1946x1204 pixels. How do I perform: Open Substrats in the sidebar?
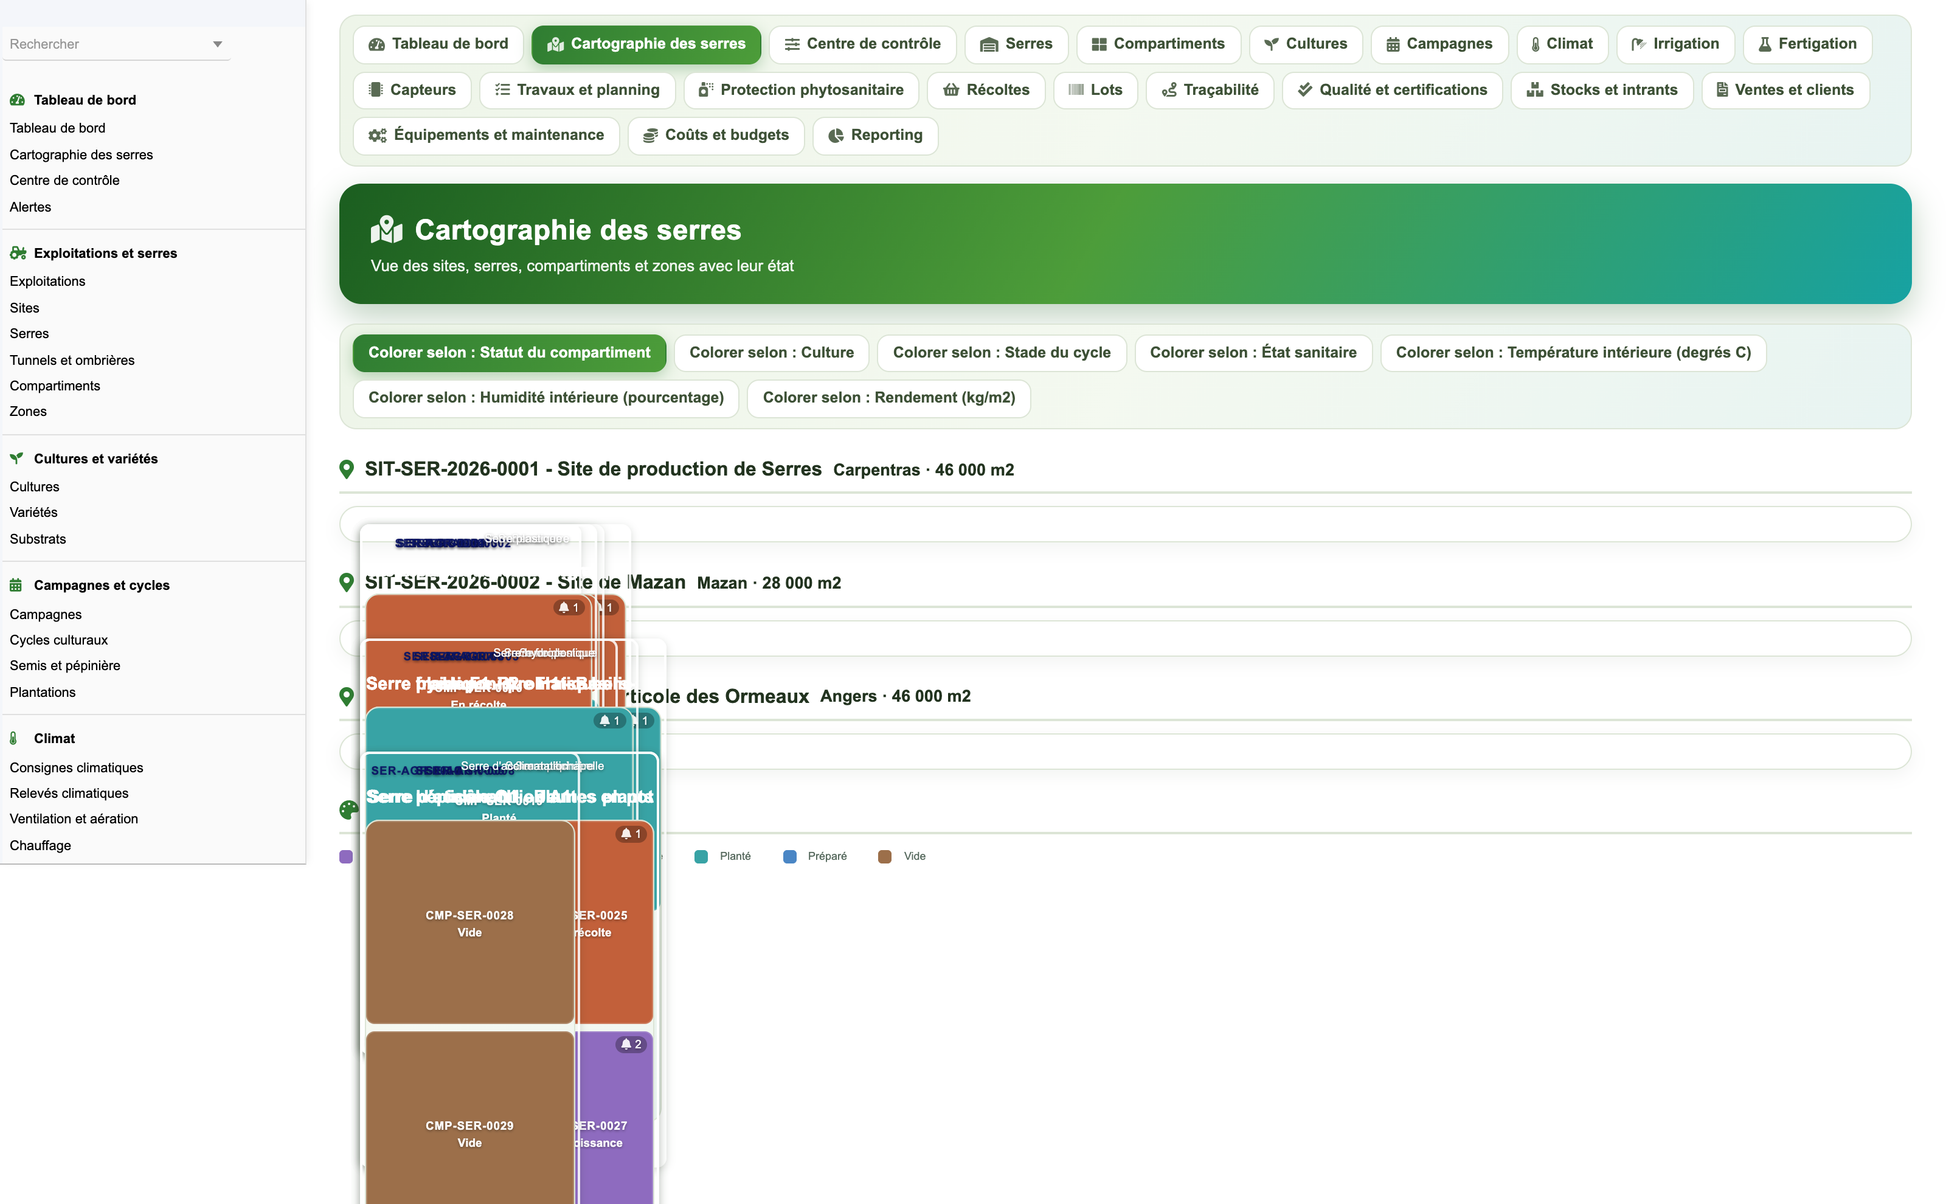(37, 539)
